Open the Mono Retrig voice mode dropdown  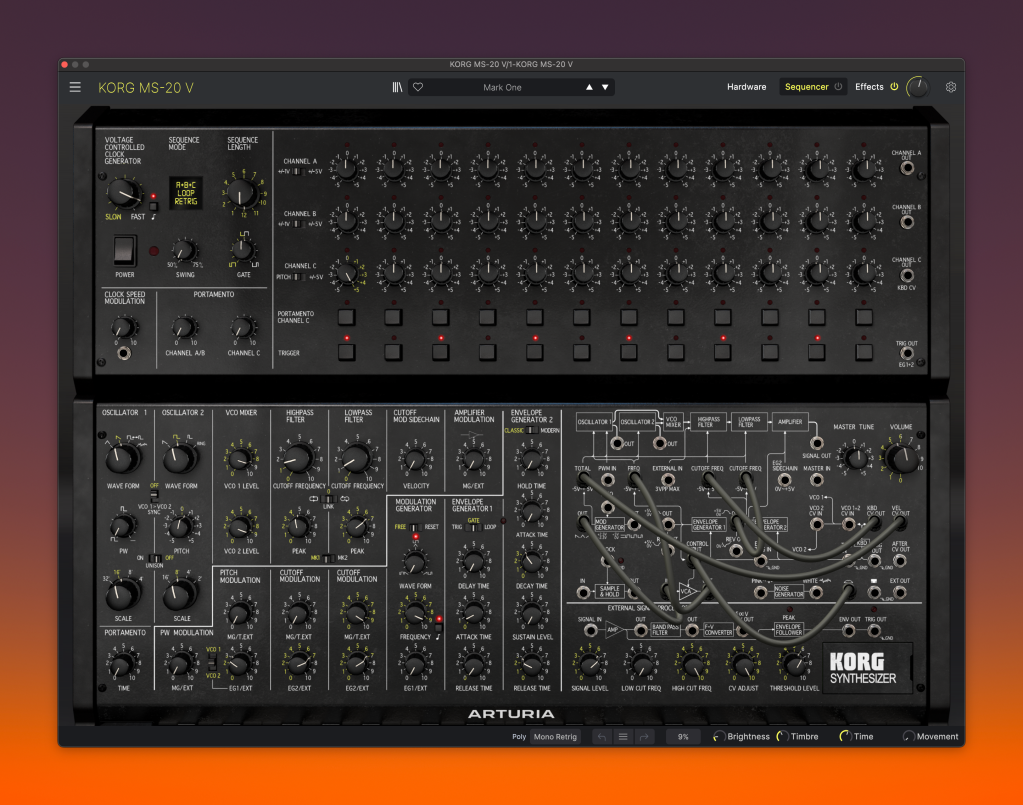coord(555,737)
